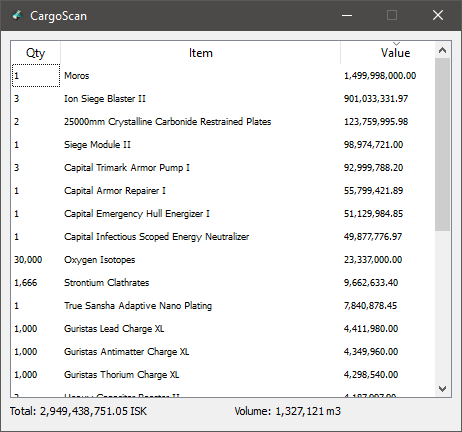Click the value 4,411,980.00
The height and width of the screenshot is (432, 462).
pos(371,329)
